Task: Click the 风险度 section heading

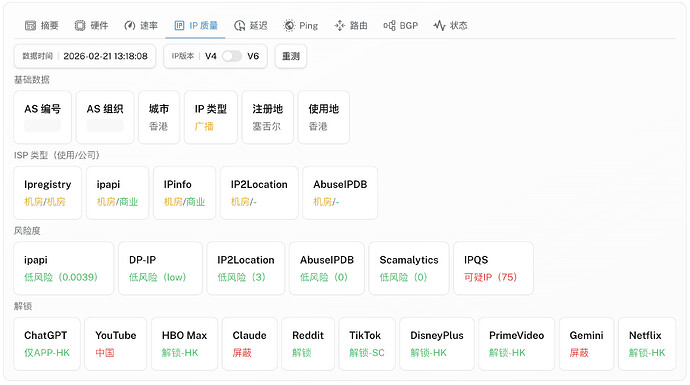Action: point(27,231)
